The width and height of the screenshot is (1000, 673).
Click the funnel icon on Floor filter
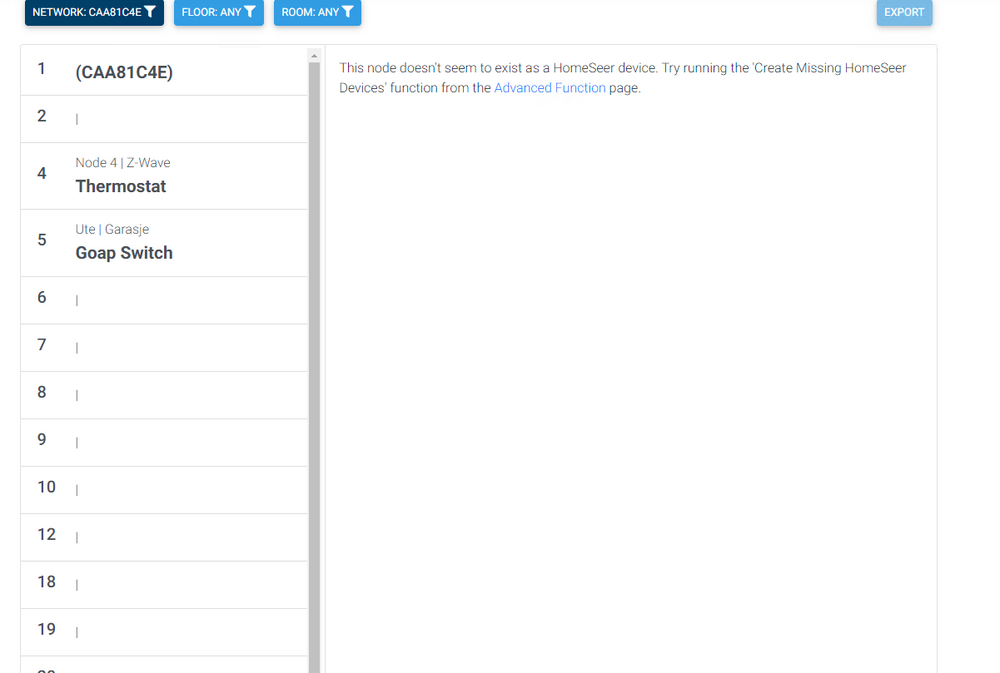[250, 12]
